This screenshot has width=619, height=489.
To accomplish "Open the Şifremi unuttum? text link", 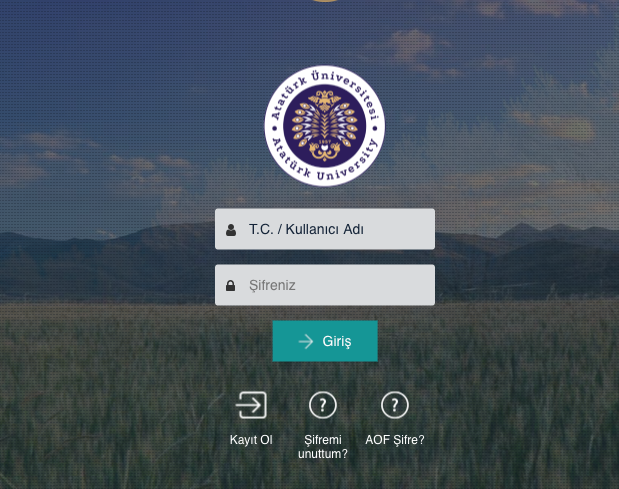I will tap(323, 447).
